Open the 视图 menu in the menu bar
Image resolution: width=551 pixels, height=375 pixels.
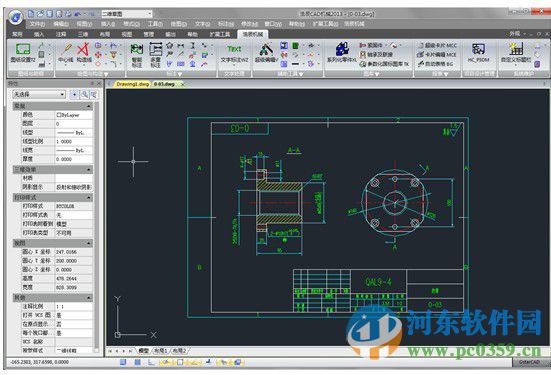coord(84,24)
